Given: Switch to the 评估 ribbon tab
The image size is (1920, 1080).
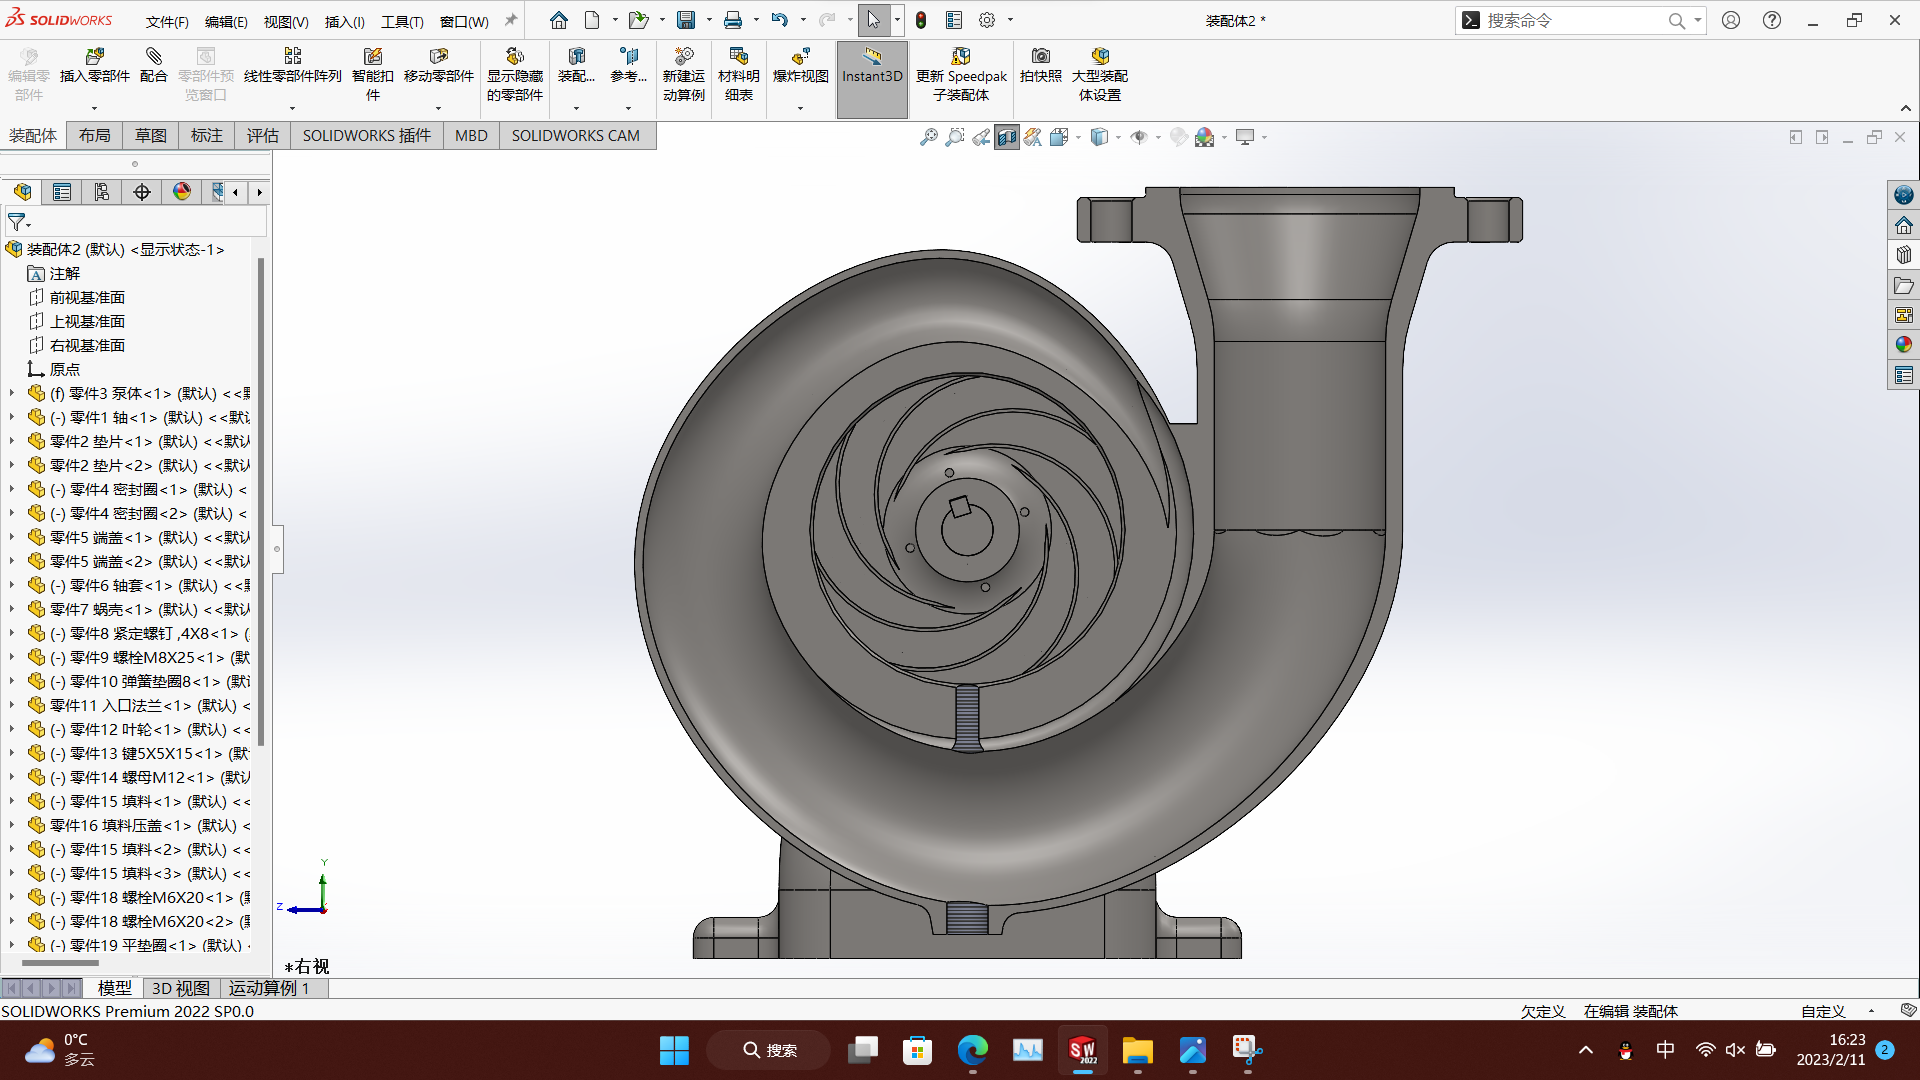Looking at the screenshot, I should coord(263,135).
